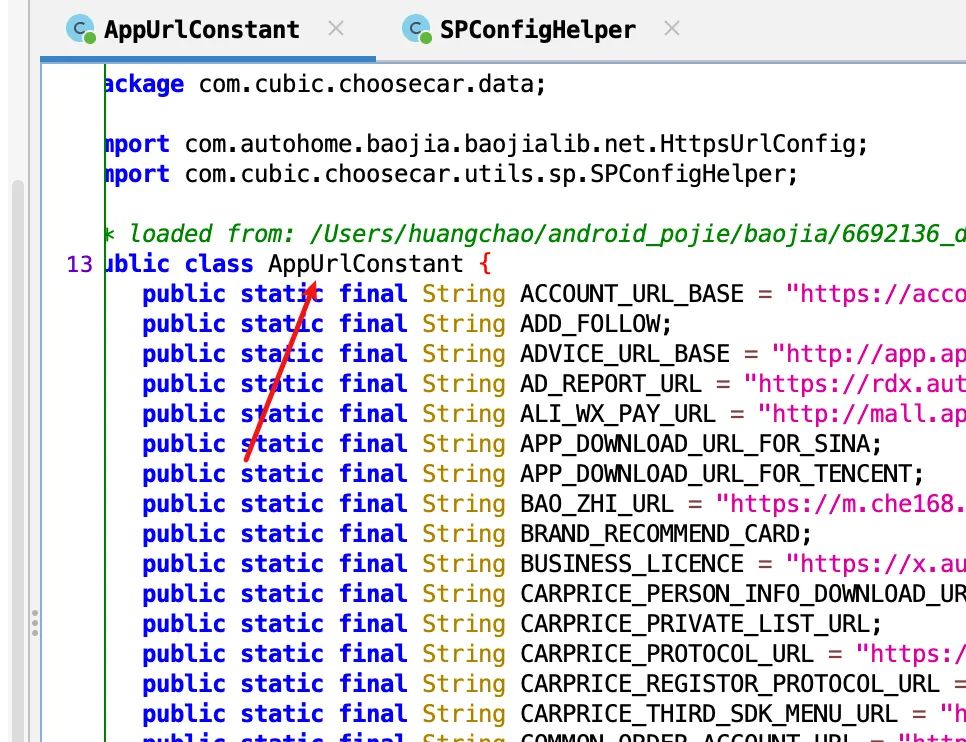
Task: Click the SPConfigHelper import line
Action: click(452, 174)
